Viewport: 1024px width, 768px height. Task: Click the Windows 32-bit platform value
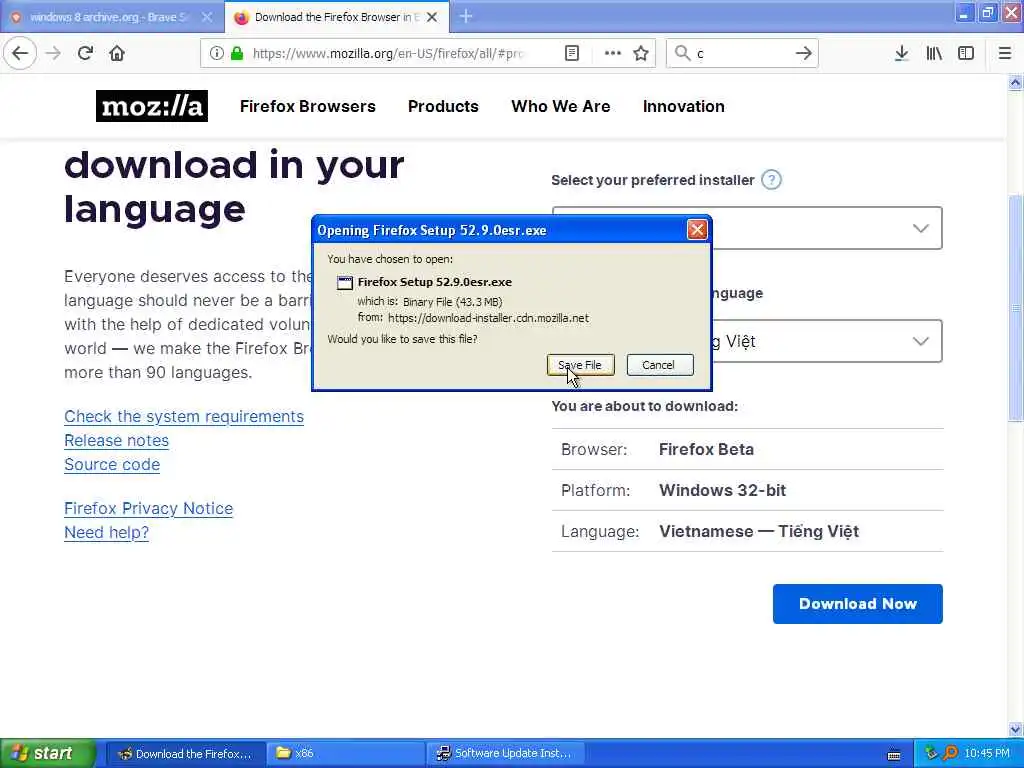(722, 490)
